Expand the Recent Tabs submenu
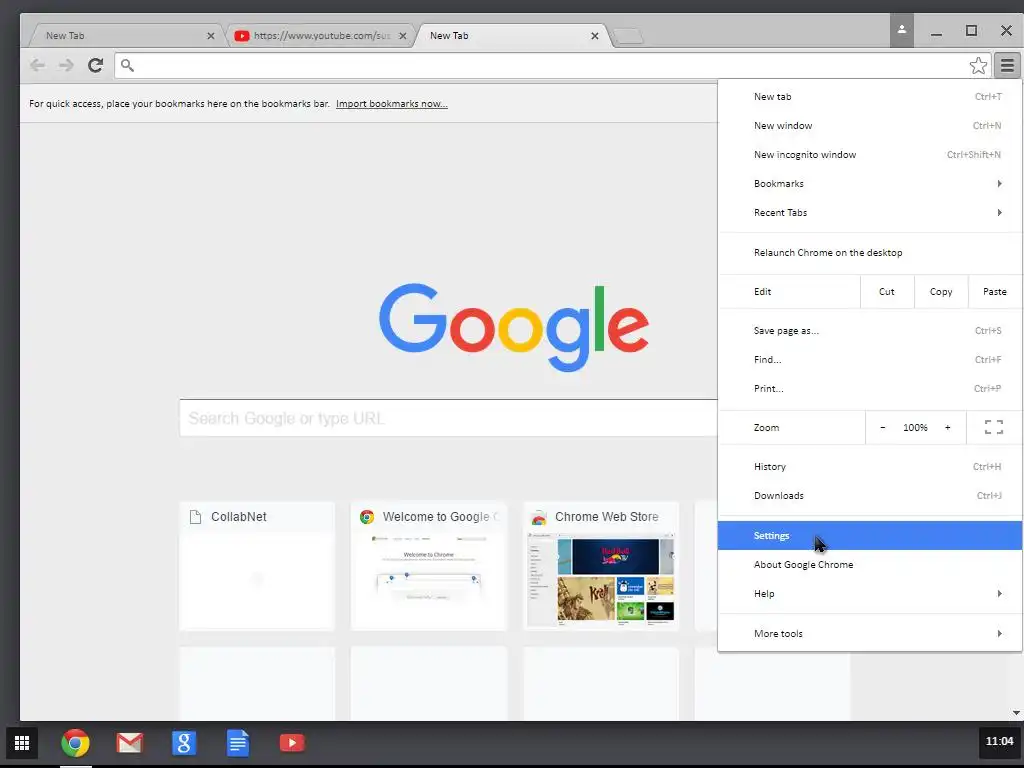 (x=870, y=213)
